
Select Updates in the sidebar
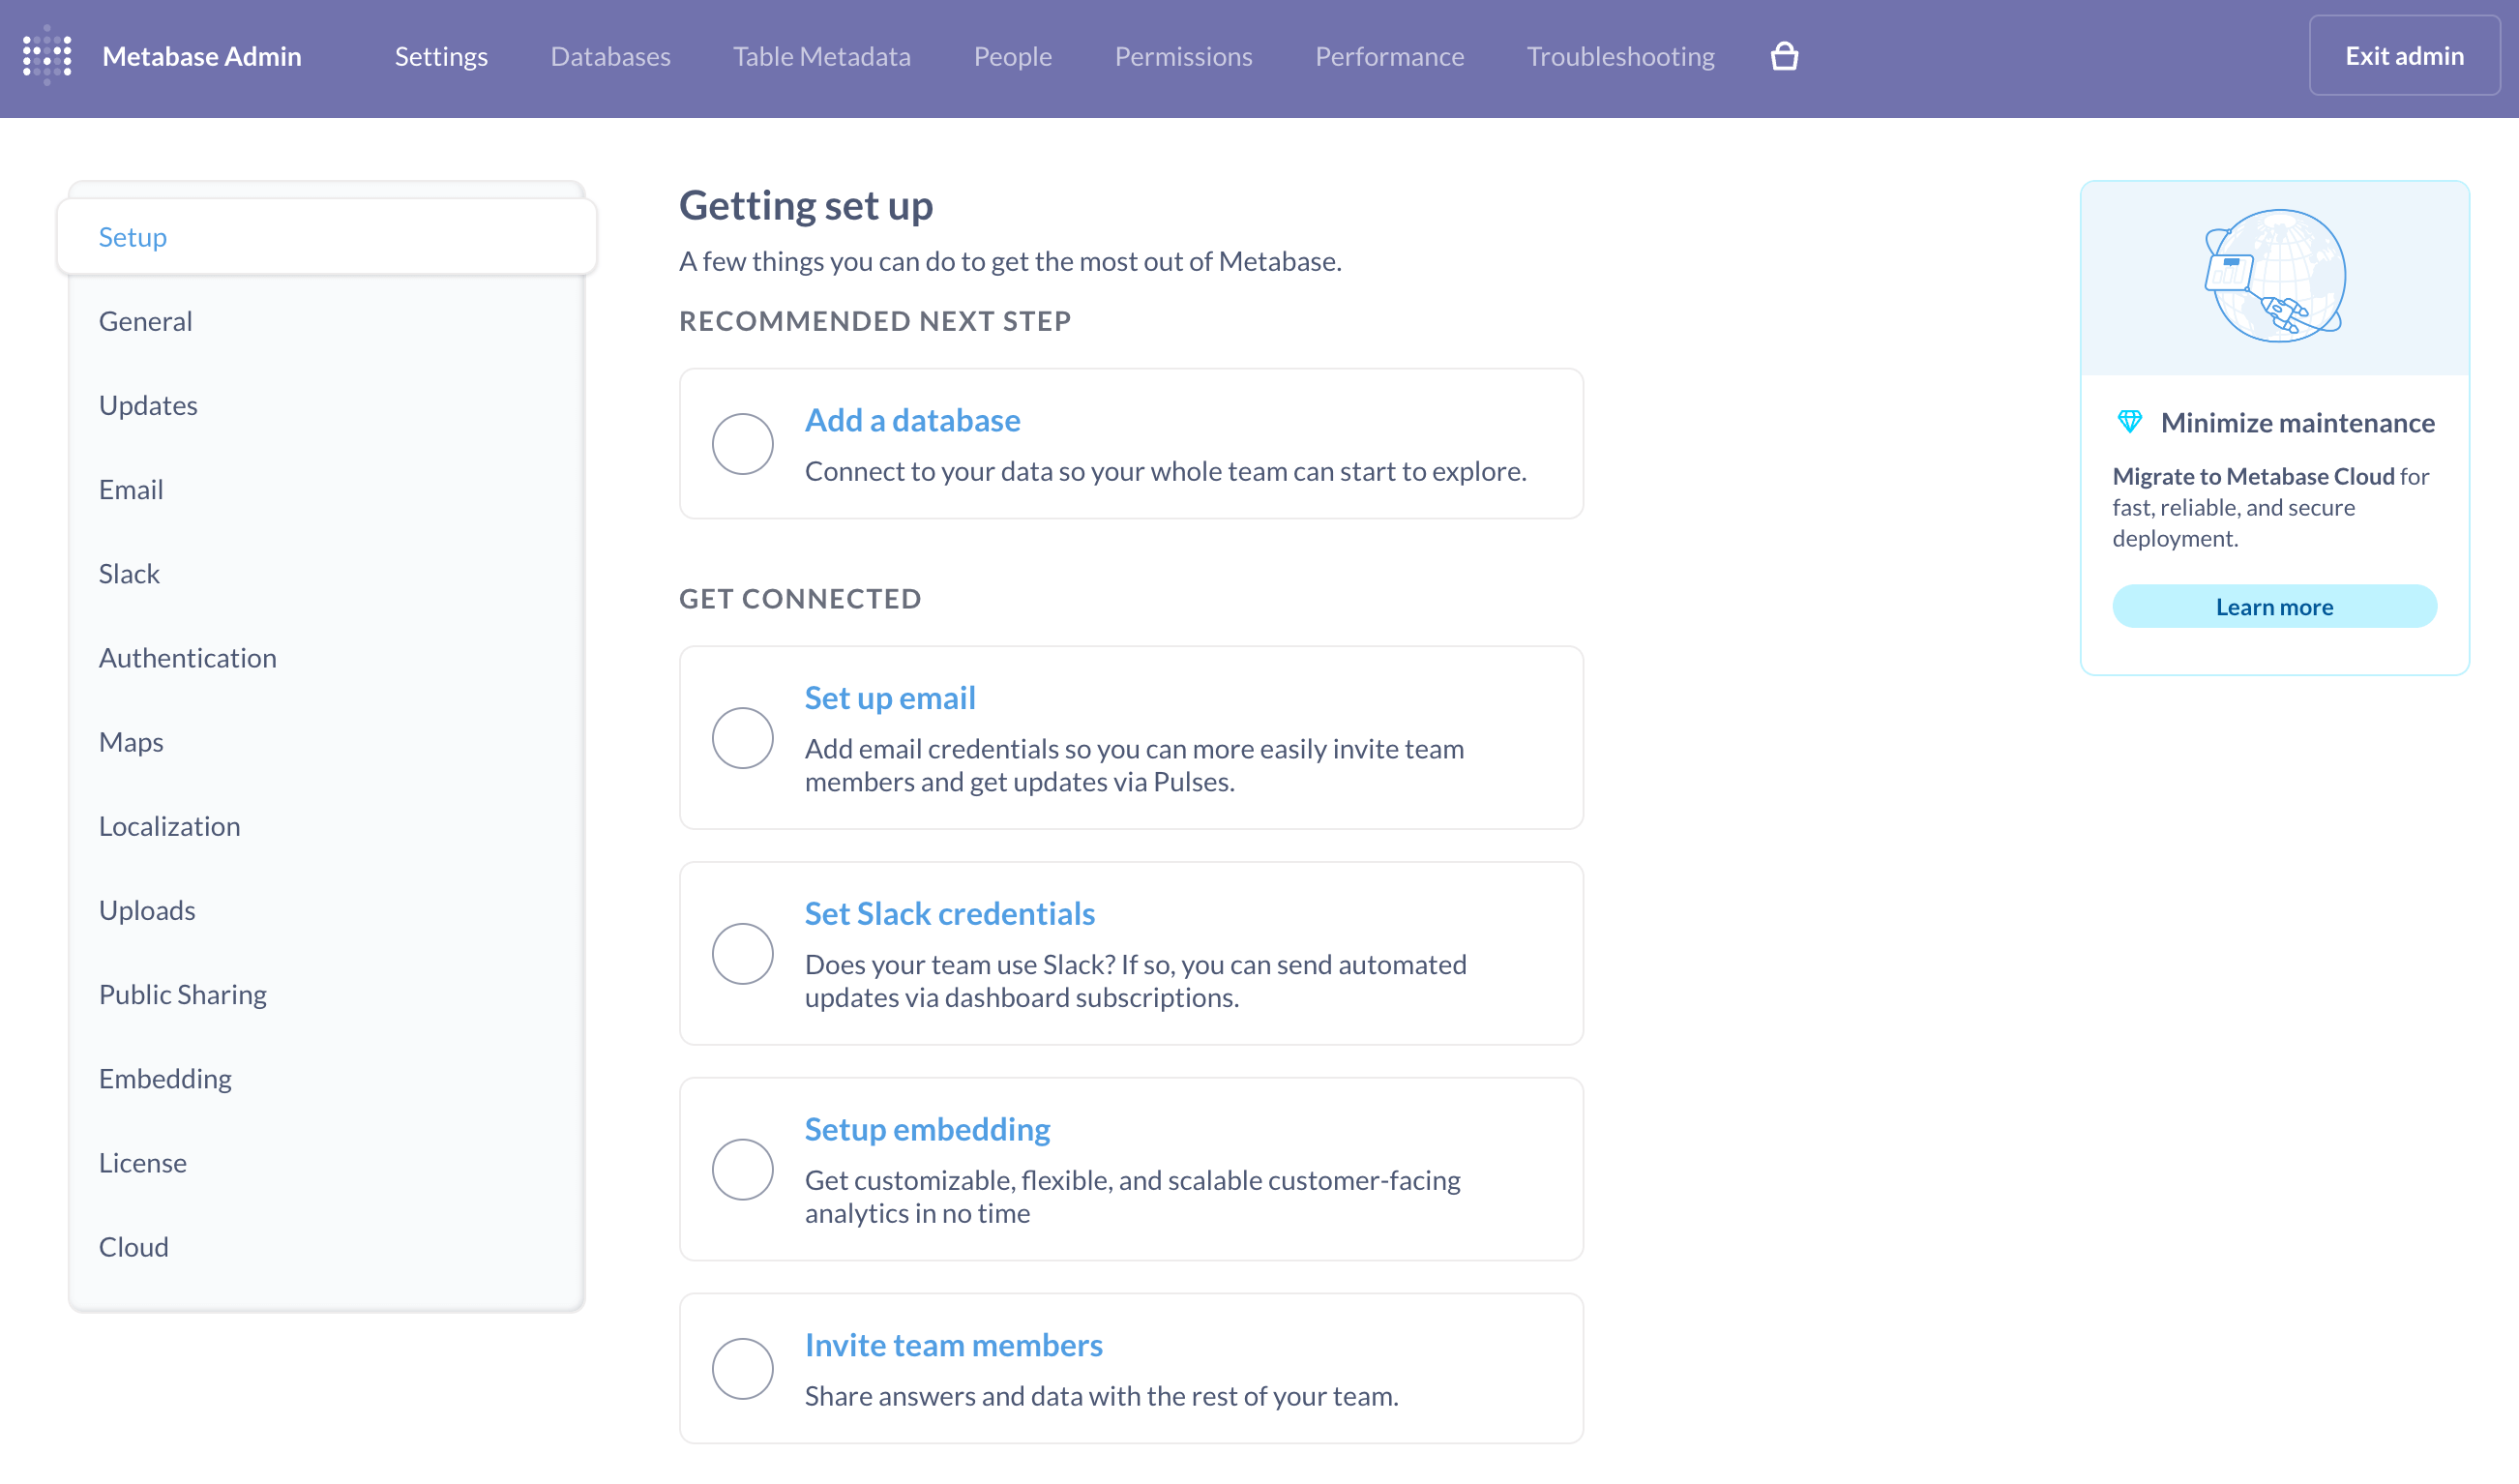tap(327, 405)
